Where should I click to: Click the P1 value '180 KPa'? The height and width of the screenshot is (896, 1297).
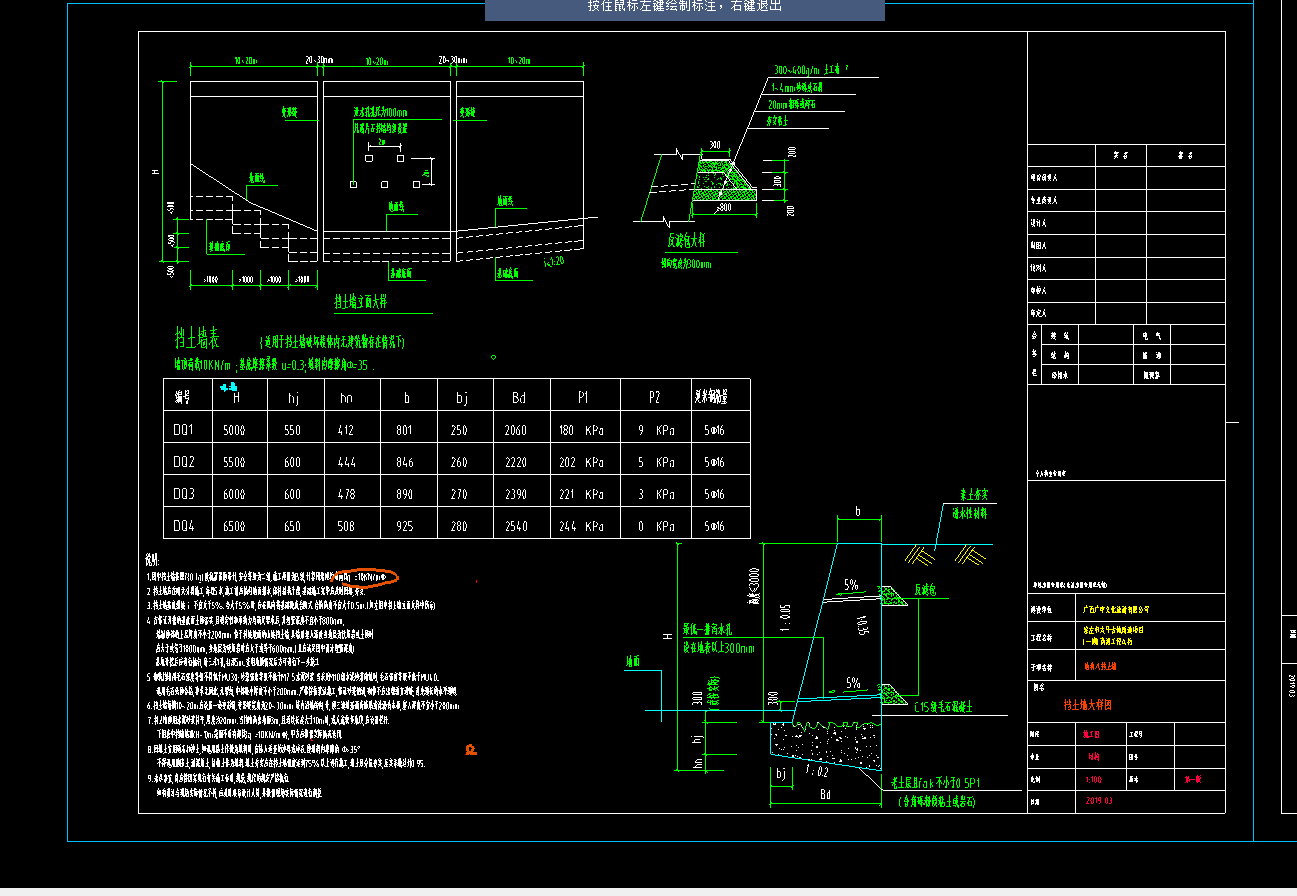581,431
